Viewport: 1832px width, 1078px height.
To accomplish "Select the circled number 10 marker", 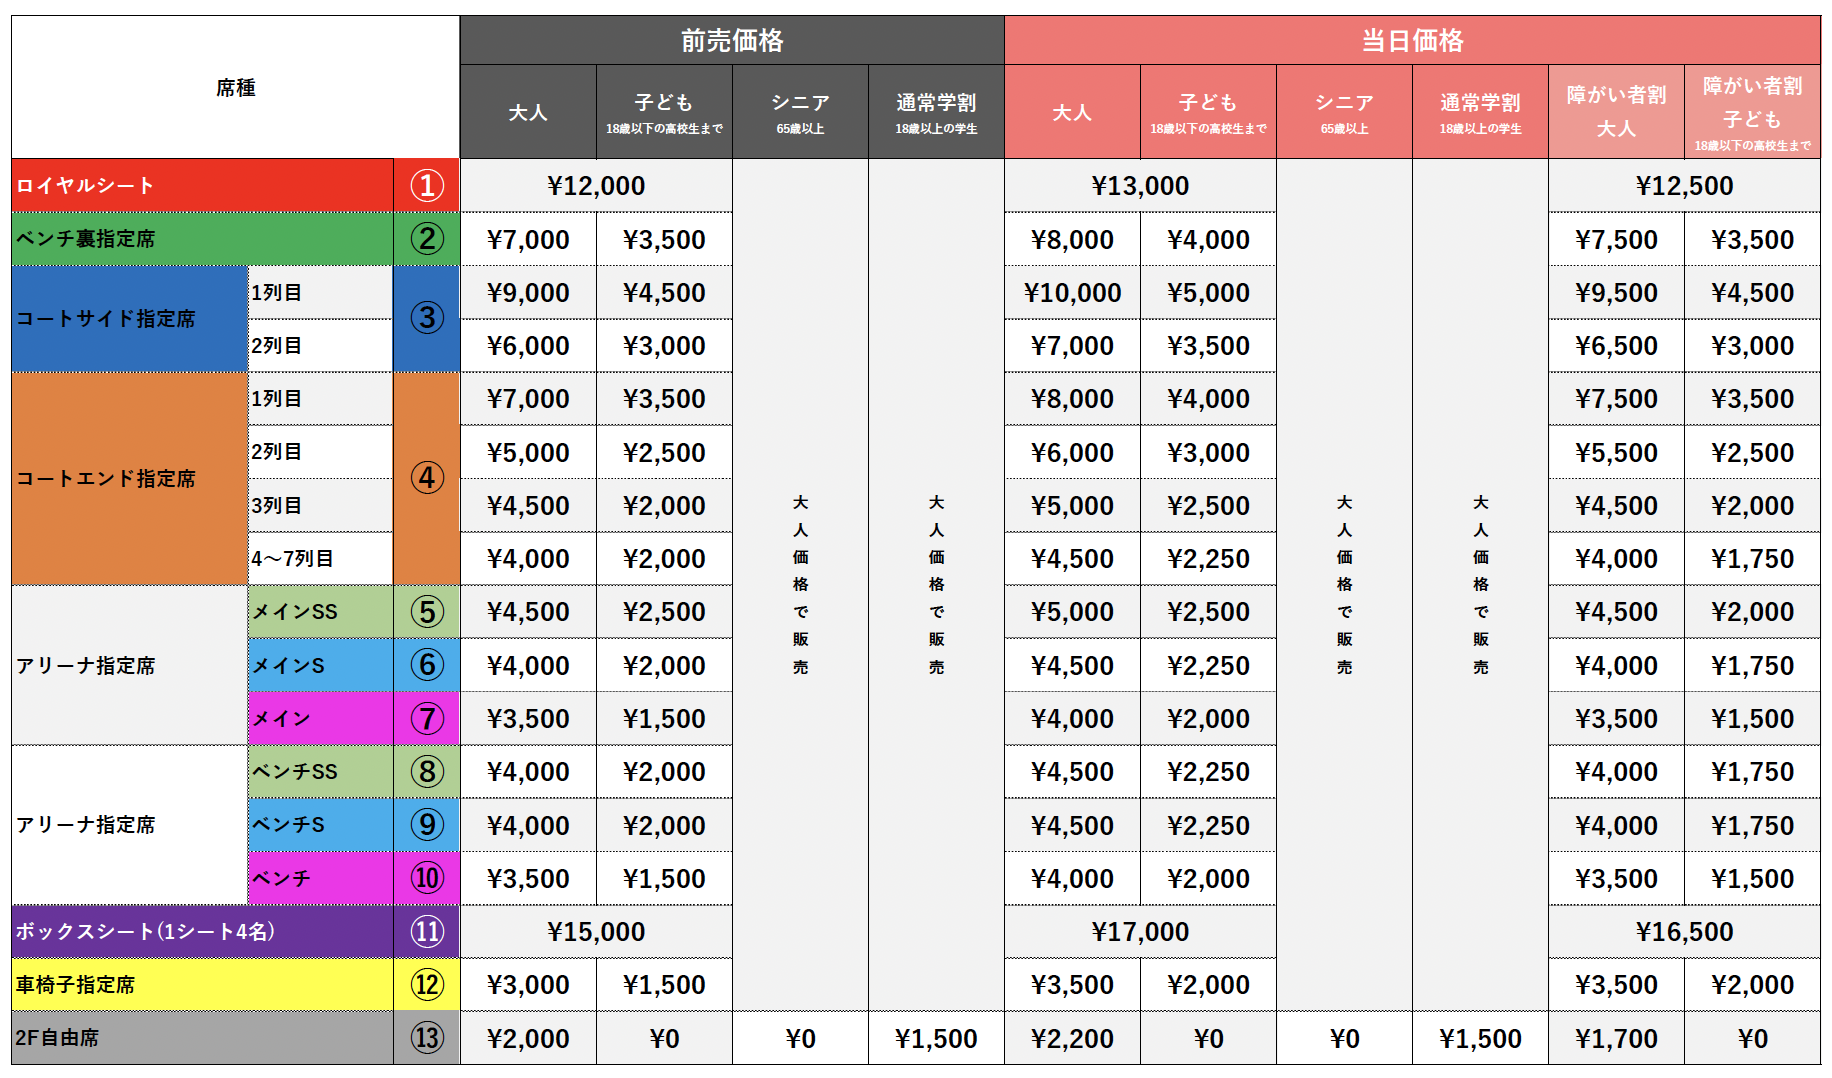I will pyautogui.click(x=427, y=878).
